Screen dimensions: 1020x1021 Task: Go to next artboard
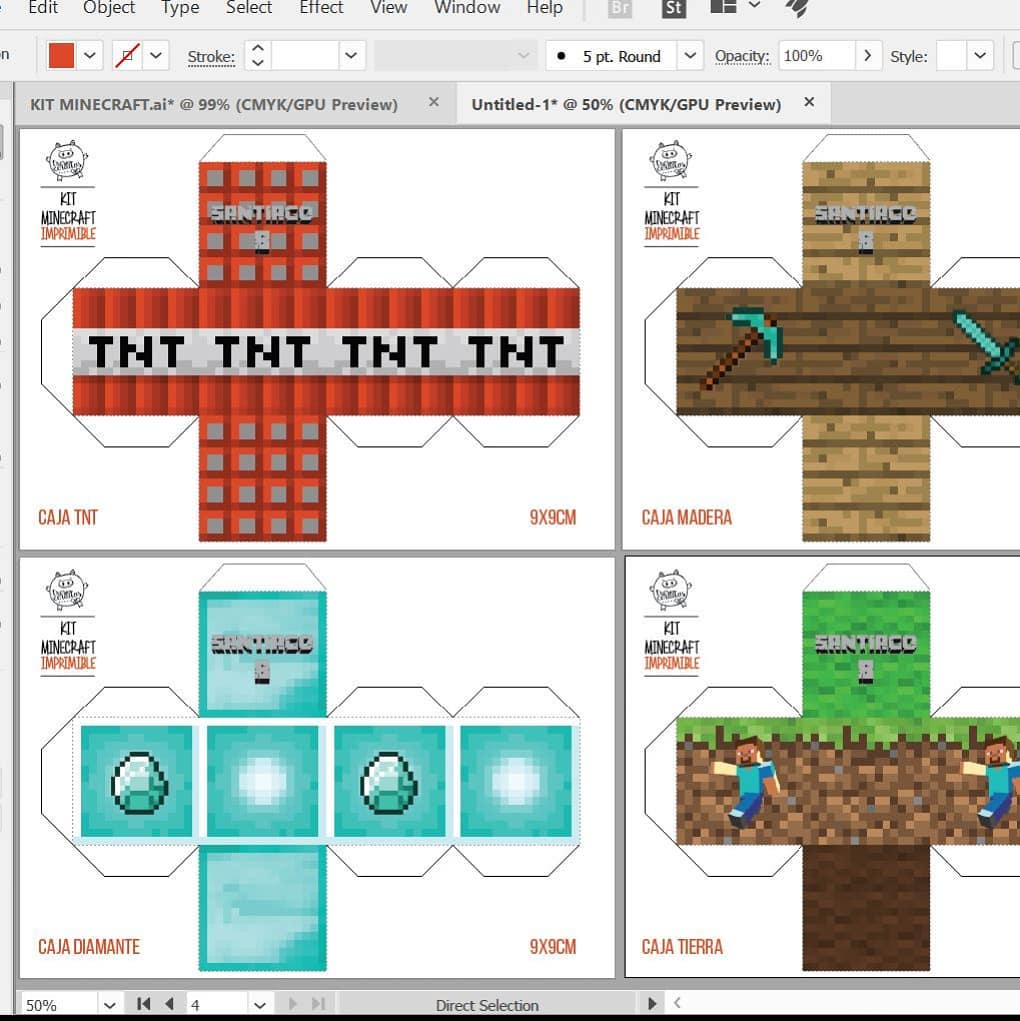click(x=292, y=1003)
